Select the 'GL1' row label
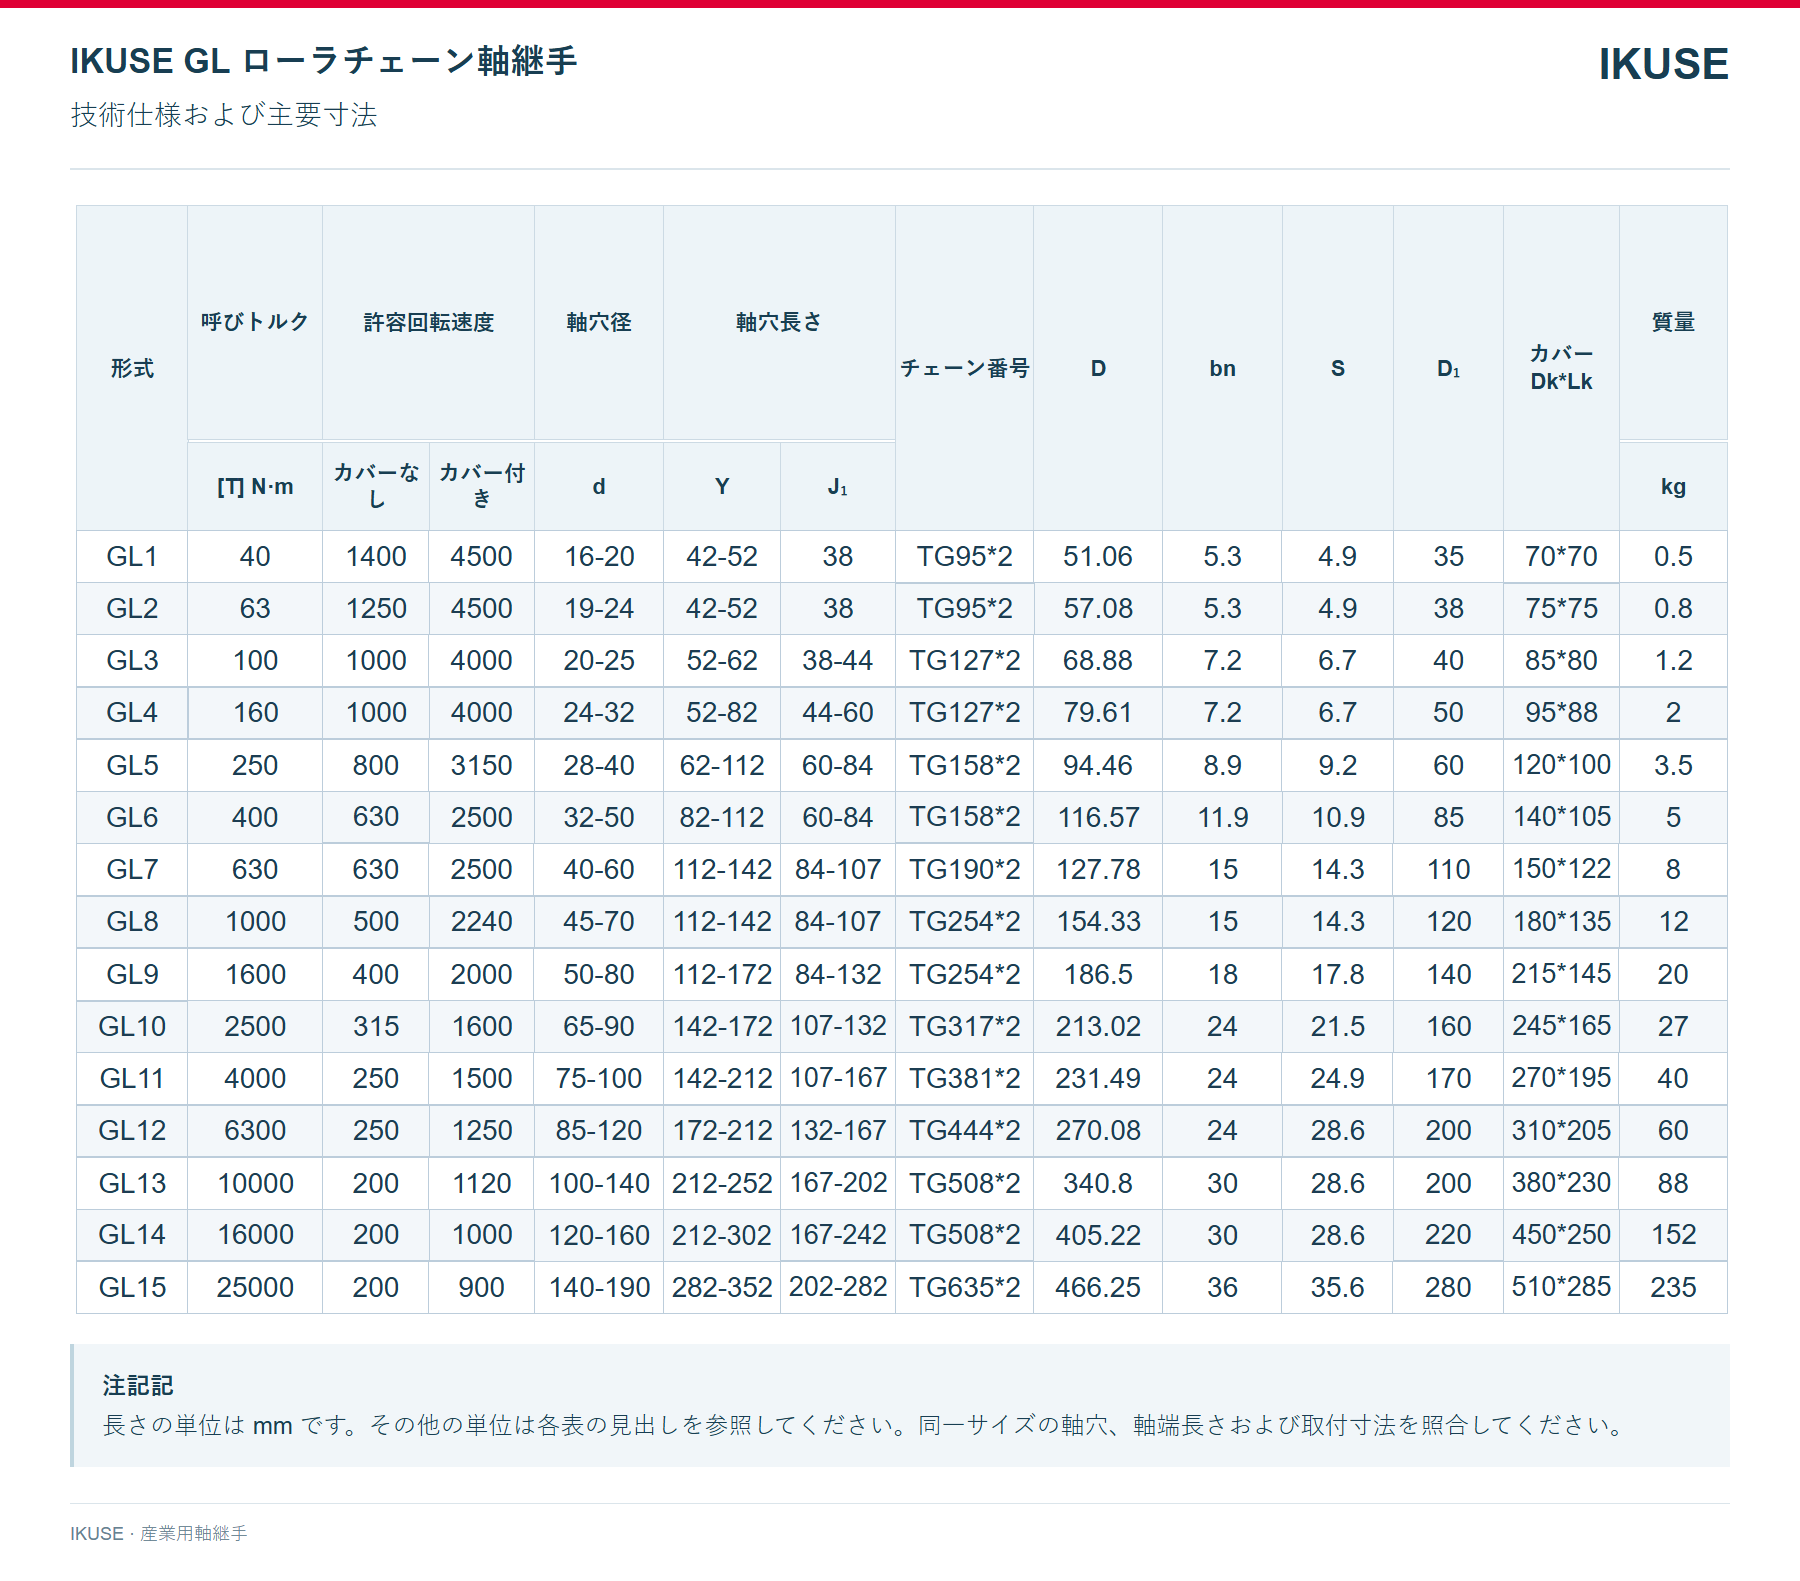 point(132,557)
